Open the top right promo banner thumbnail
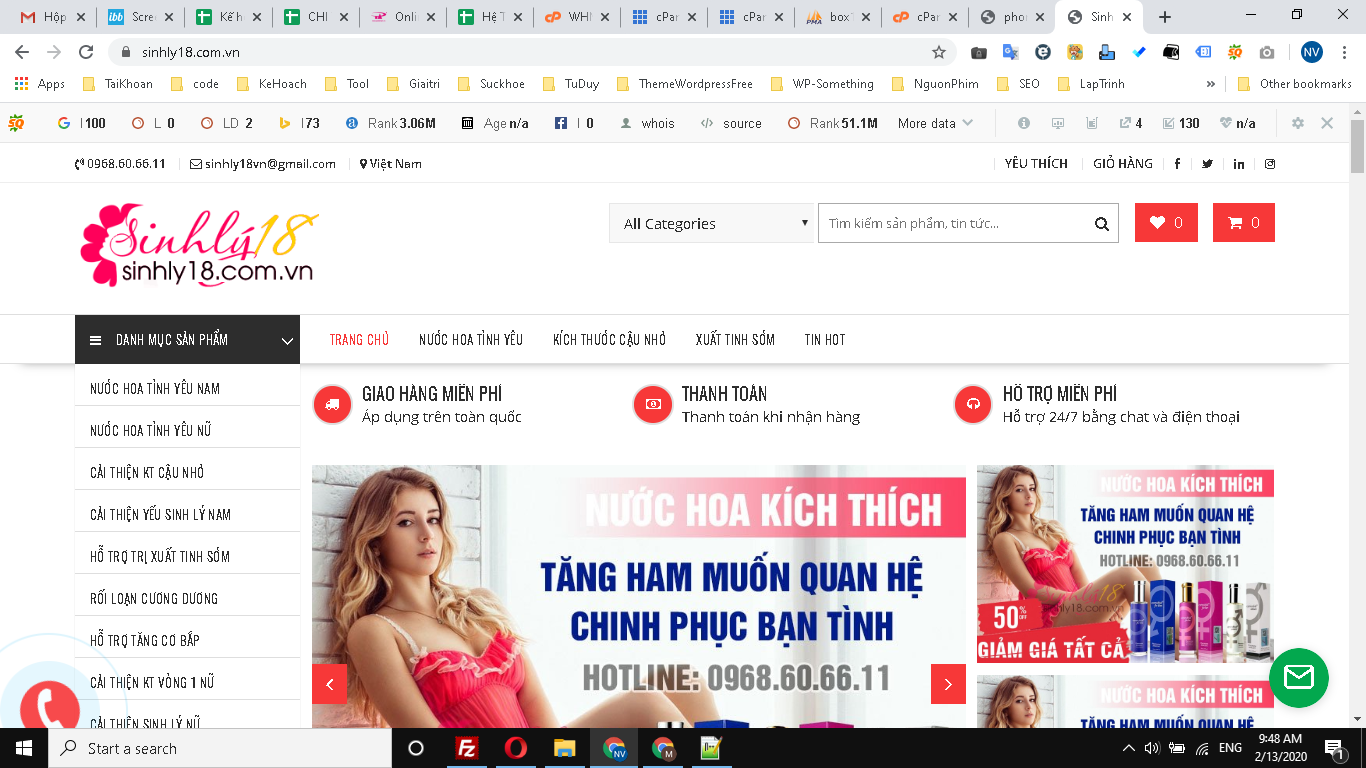Image resolution: width=1366 pixels, height=768 pixels. click(1125, 564)
